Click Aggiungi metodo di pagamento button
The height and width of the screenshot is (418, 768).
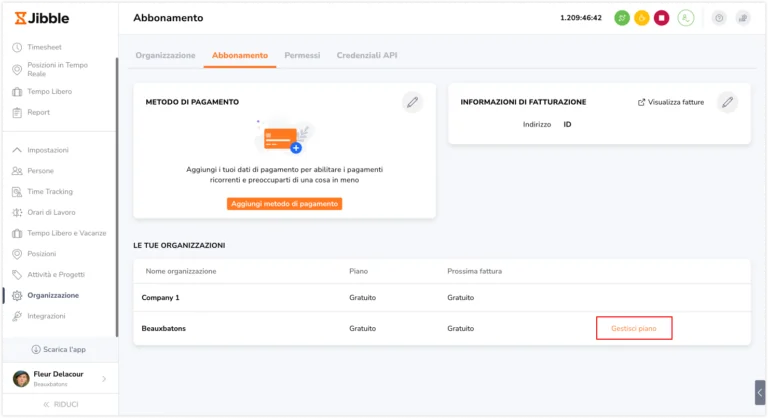(285, 204)
